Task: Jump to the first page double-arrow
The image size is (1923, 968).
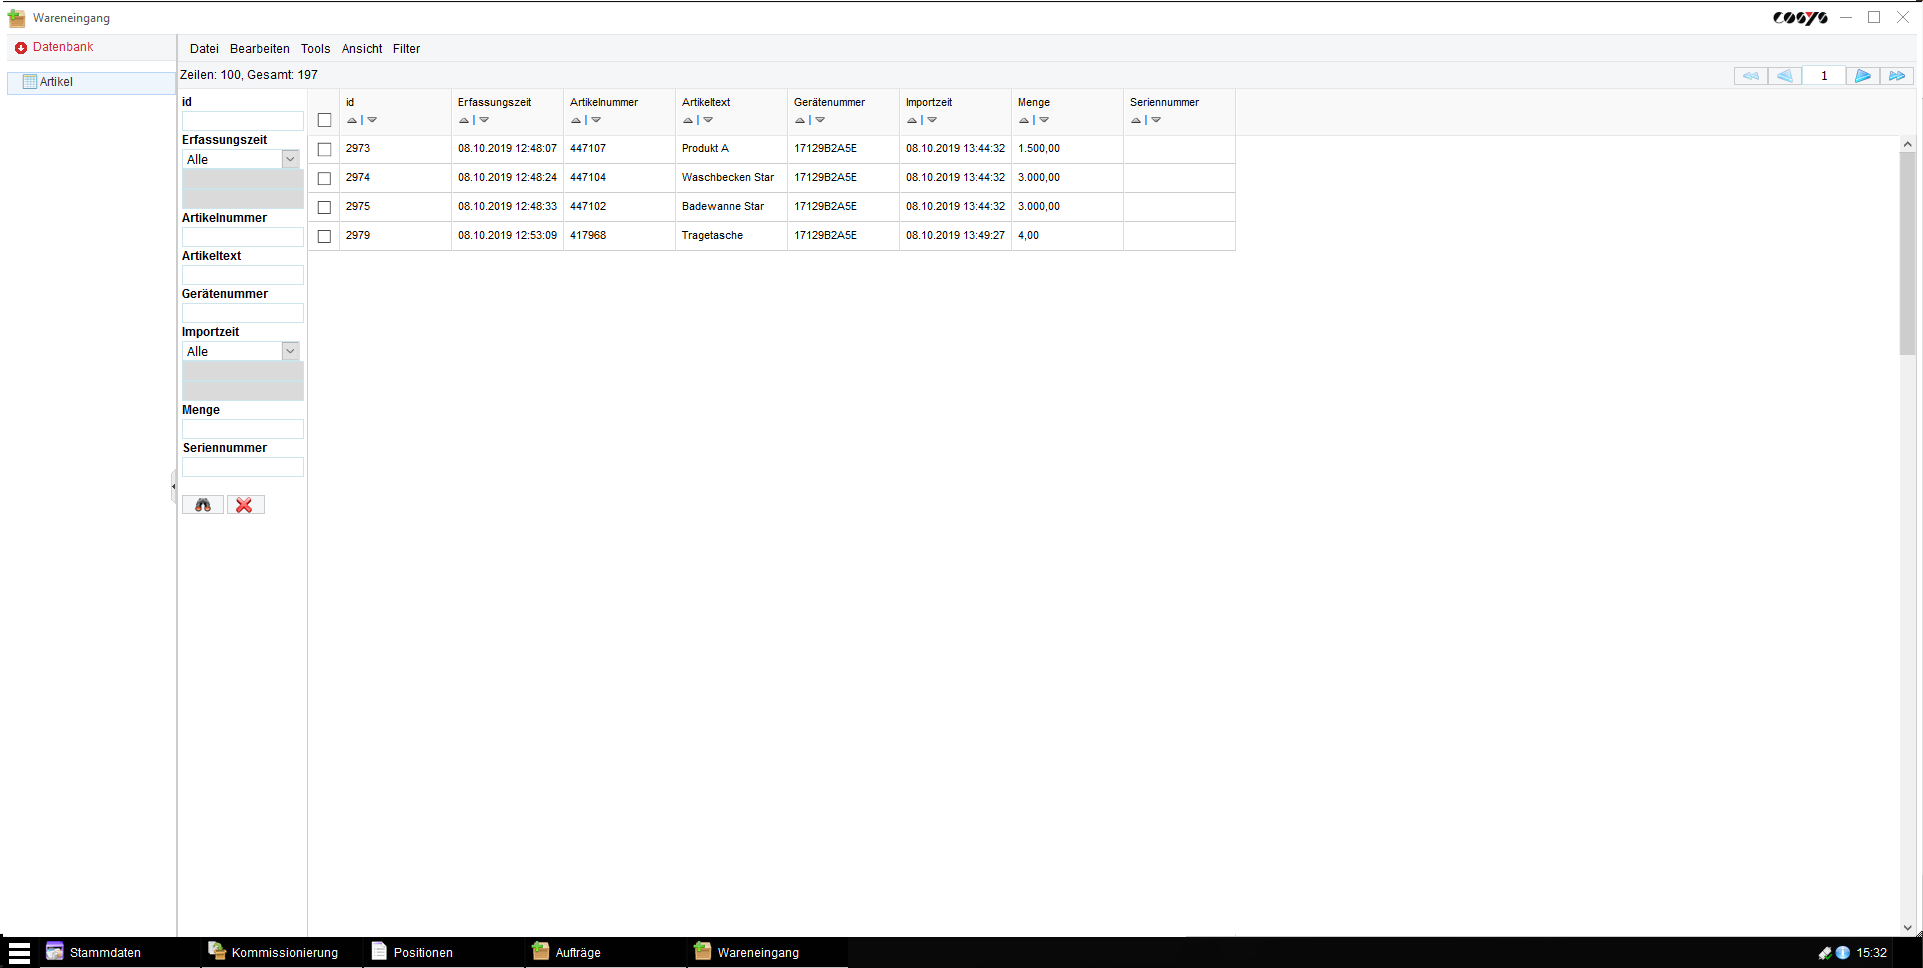Action: point(1750,75)
